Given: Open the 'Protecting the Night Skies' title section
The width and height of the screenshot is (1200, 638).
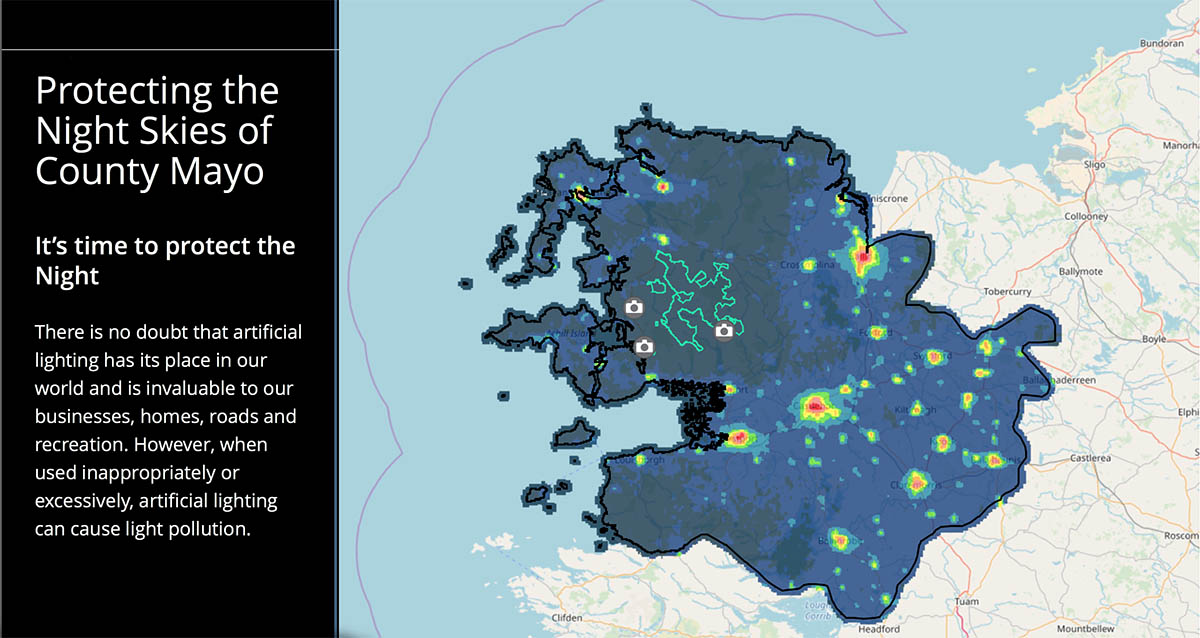Looking at the screenshot, I should point(157,130).
